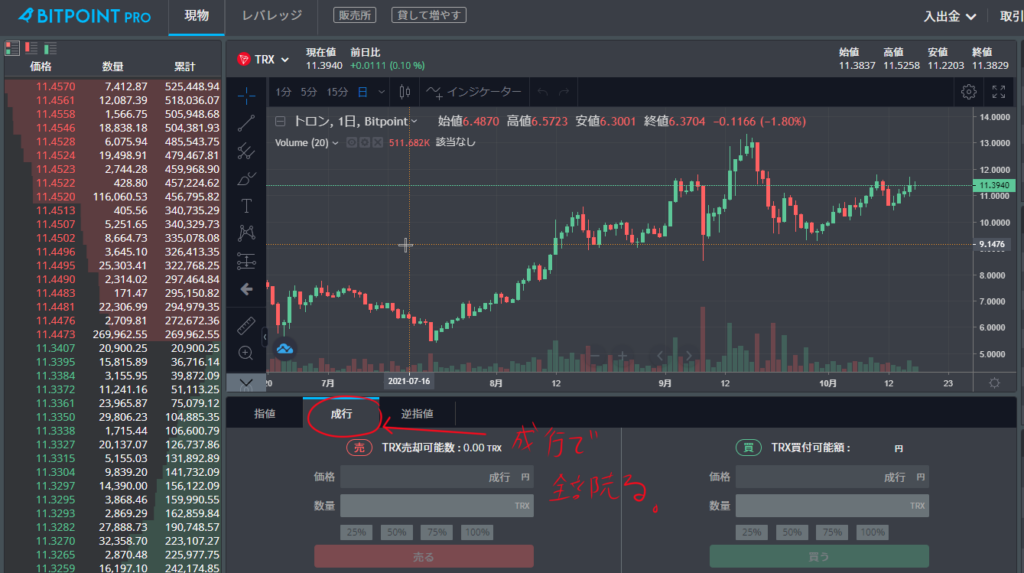This screenshot has height=573, width=1024.
Task: Click the 11.3940 current price label on axis
Action: 994,186
